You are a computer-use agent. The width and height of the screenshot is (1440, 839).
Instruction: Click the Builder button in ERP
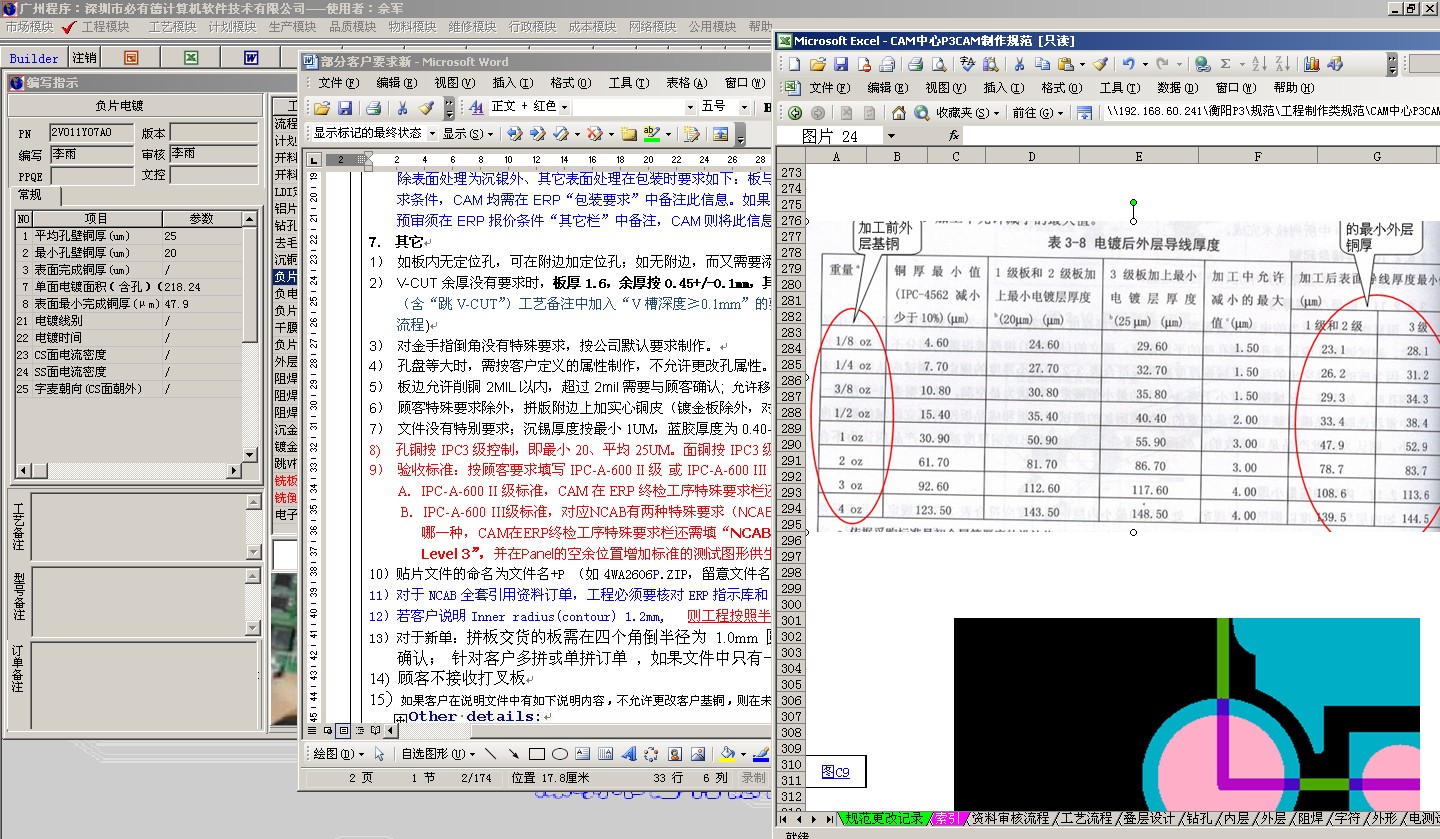(35, 58)
